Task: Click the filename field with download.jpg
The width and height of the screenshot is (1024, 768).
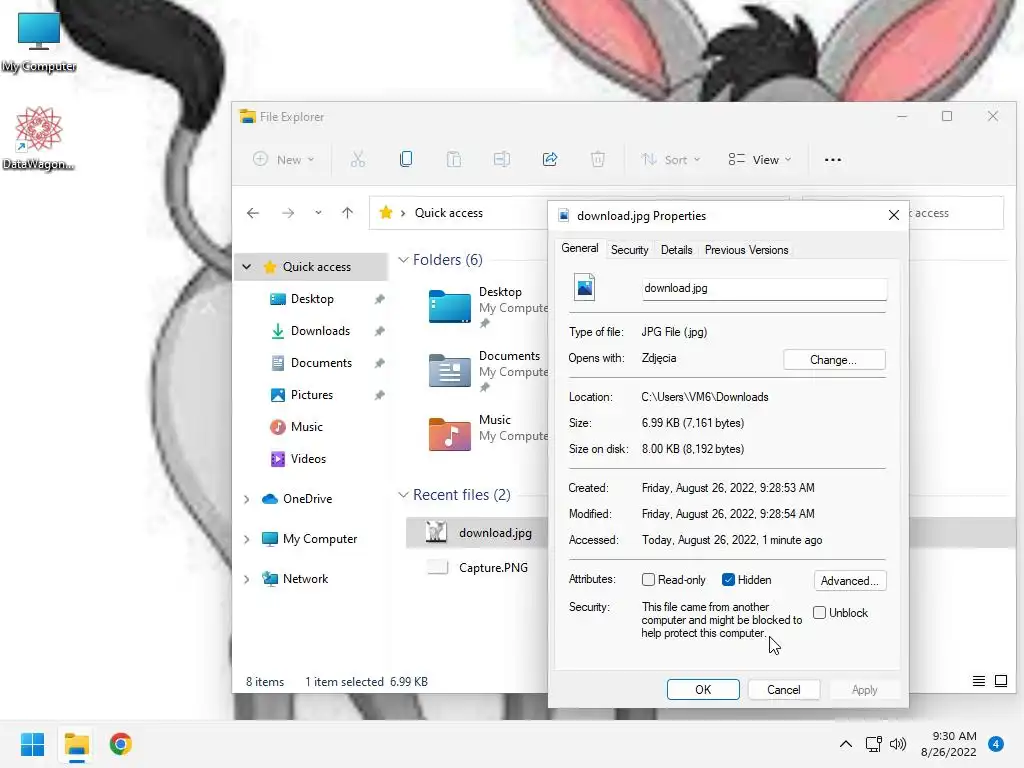Action: click(x=764, y=289)
